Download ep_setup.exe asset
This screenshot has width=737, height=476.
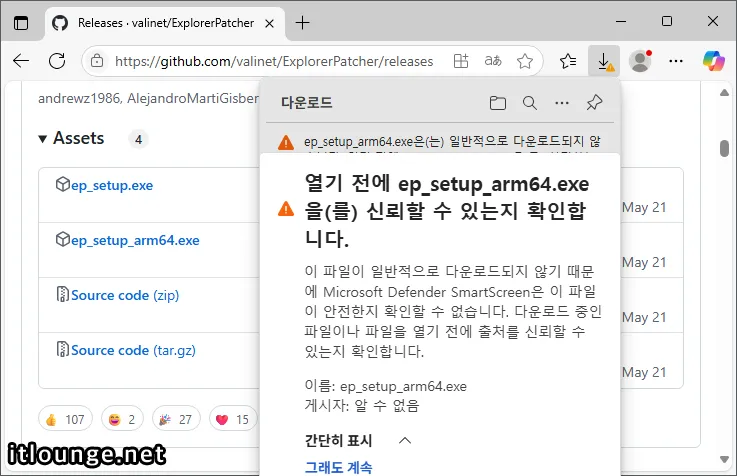(112, 185)
